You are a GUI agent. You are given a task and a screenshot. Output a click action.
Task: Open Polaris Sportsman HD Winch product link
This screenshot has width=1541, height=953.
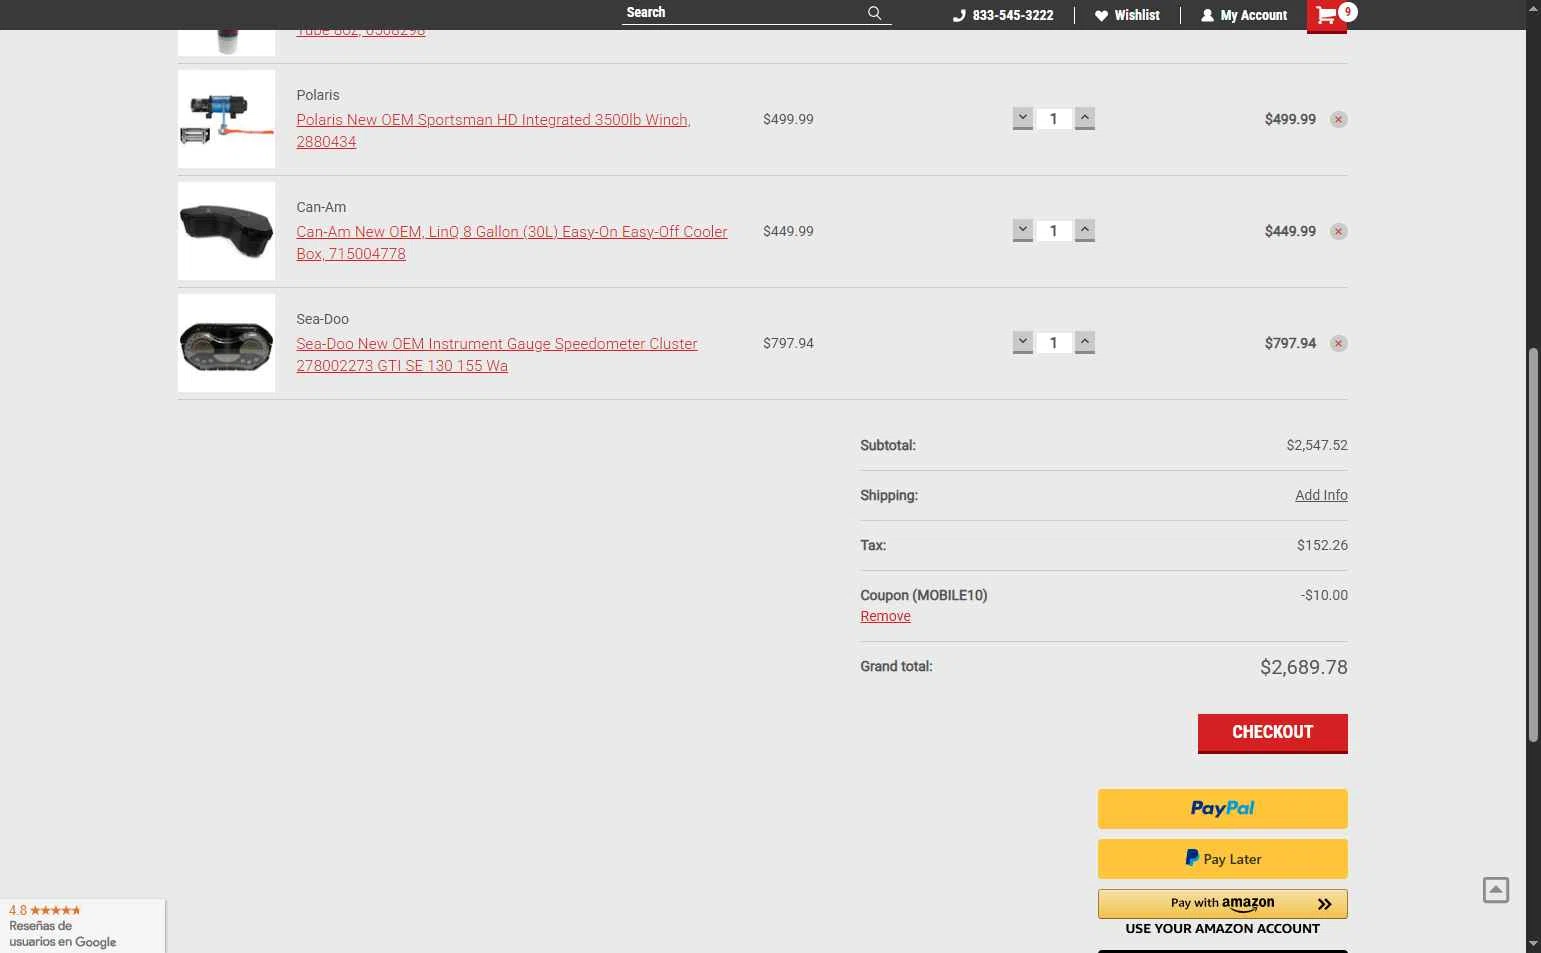[x=493, y=130]
